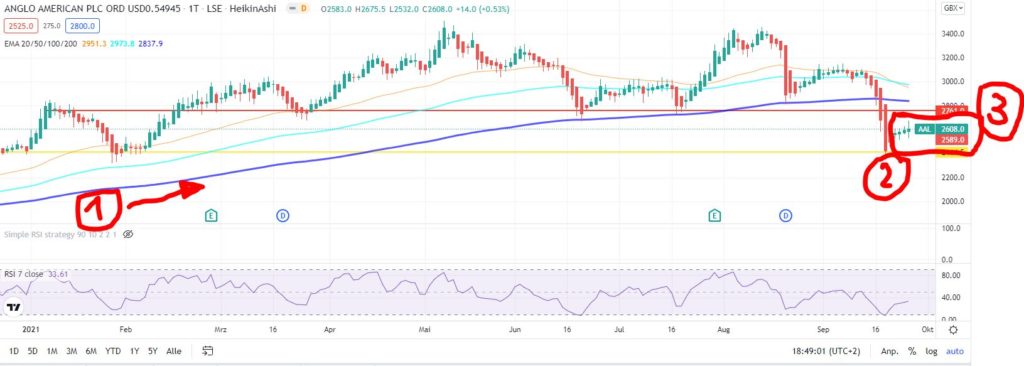This screenshot has width=1024, height=366.
Task: Select the 1M time range
Action: pyautogui.click(x=52, y=351)
